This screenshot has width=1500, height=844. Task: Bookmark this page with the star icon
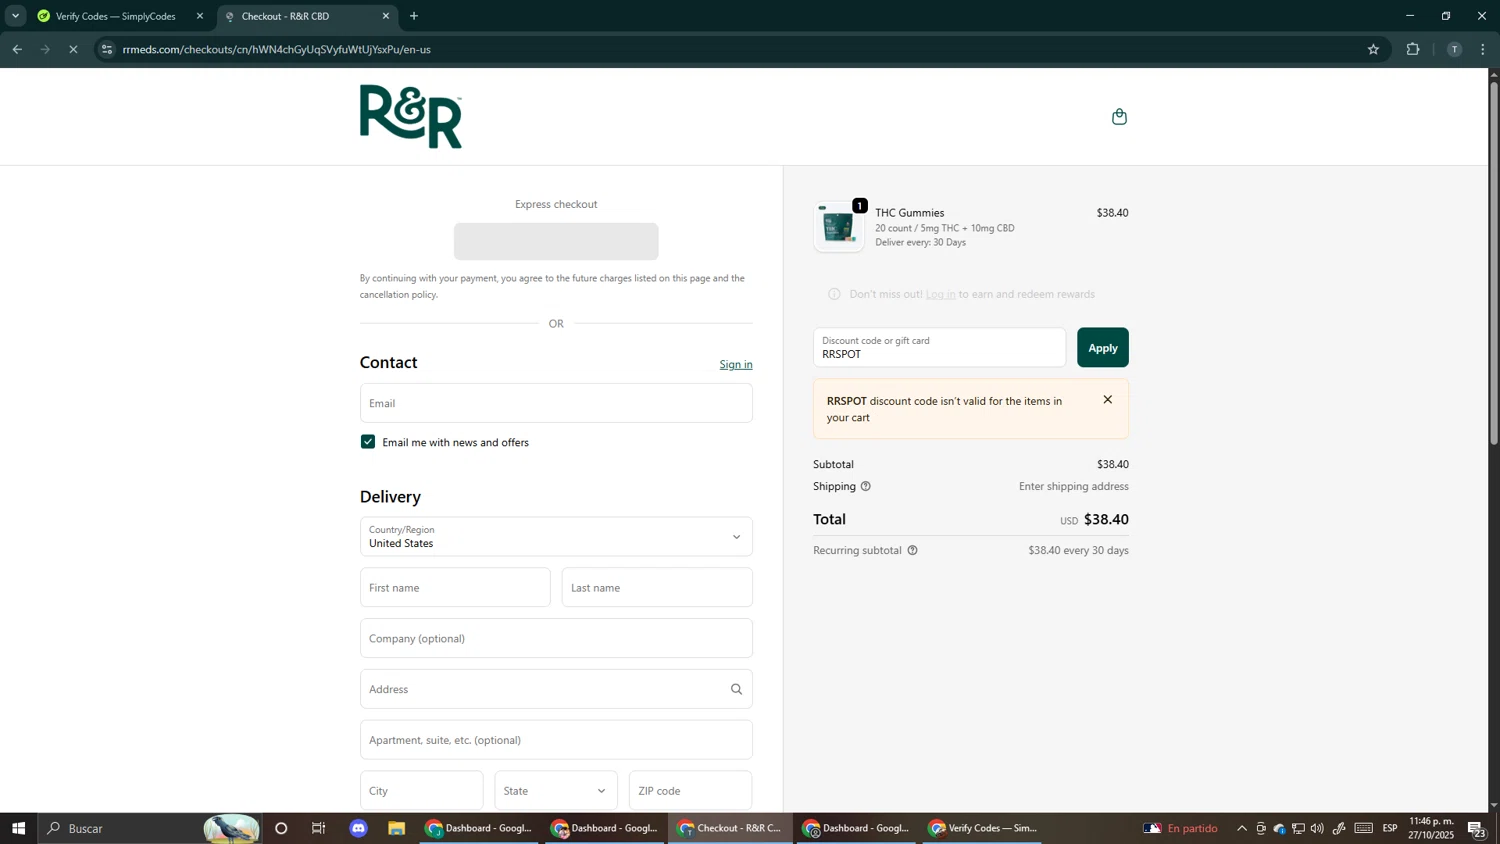[x=1373, y=49]
